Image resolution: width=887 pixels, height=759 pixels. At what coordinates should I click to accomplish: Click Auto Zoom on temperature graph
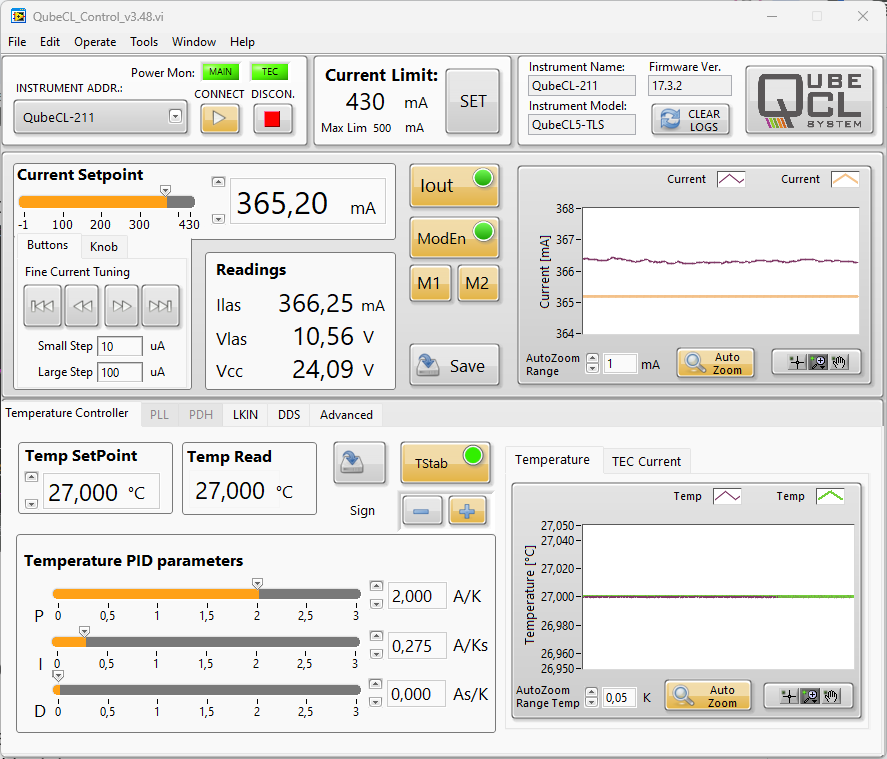coord(708,696)
